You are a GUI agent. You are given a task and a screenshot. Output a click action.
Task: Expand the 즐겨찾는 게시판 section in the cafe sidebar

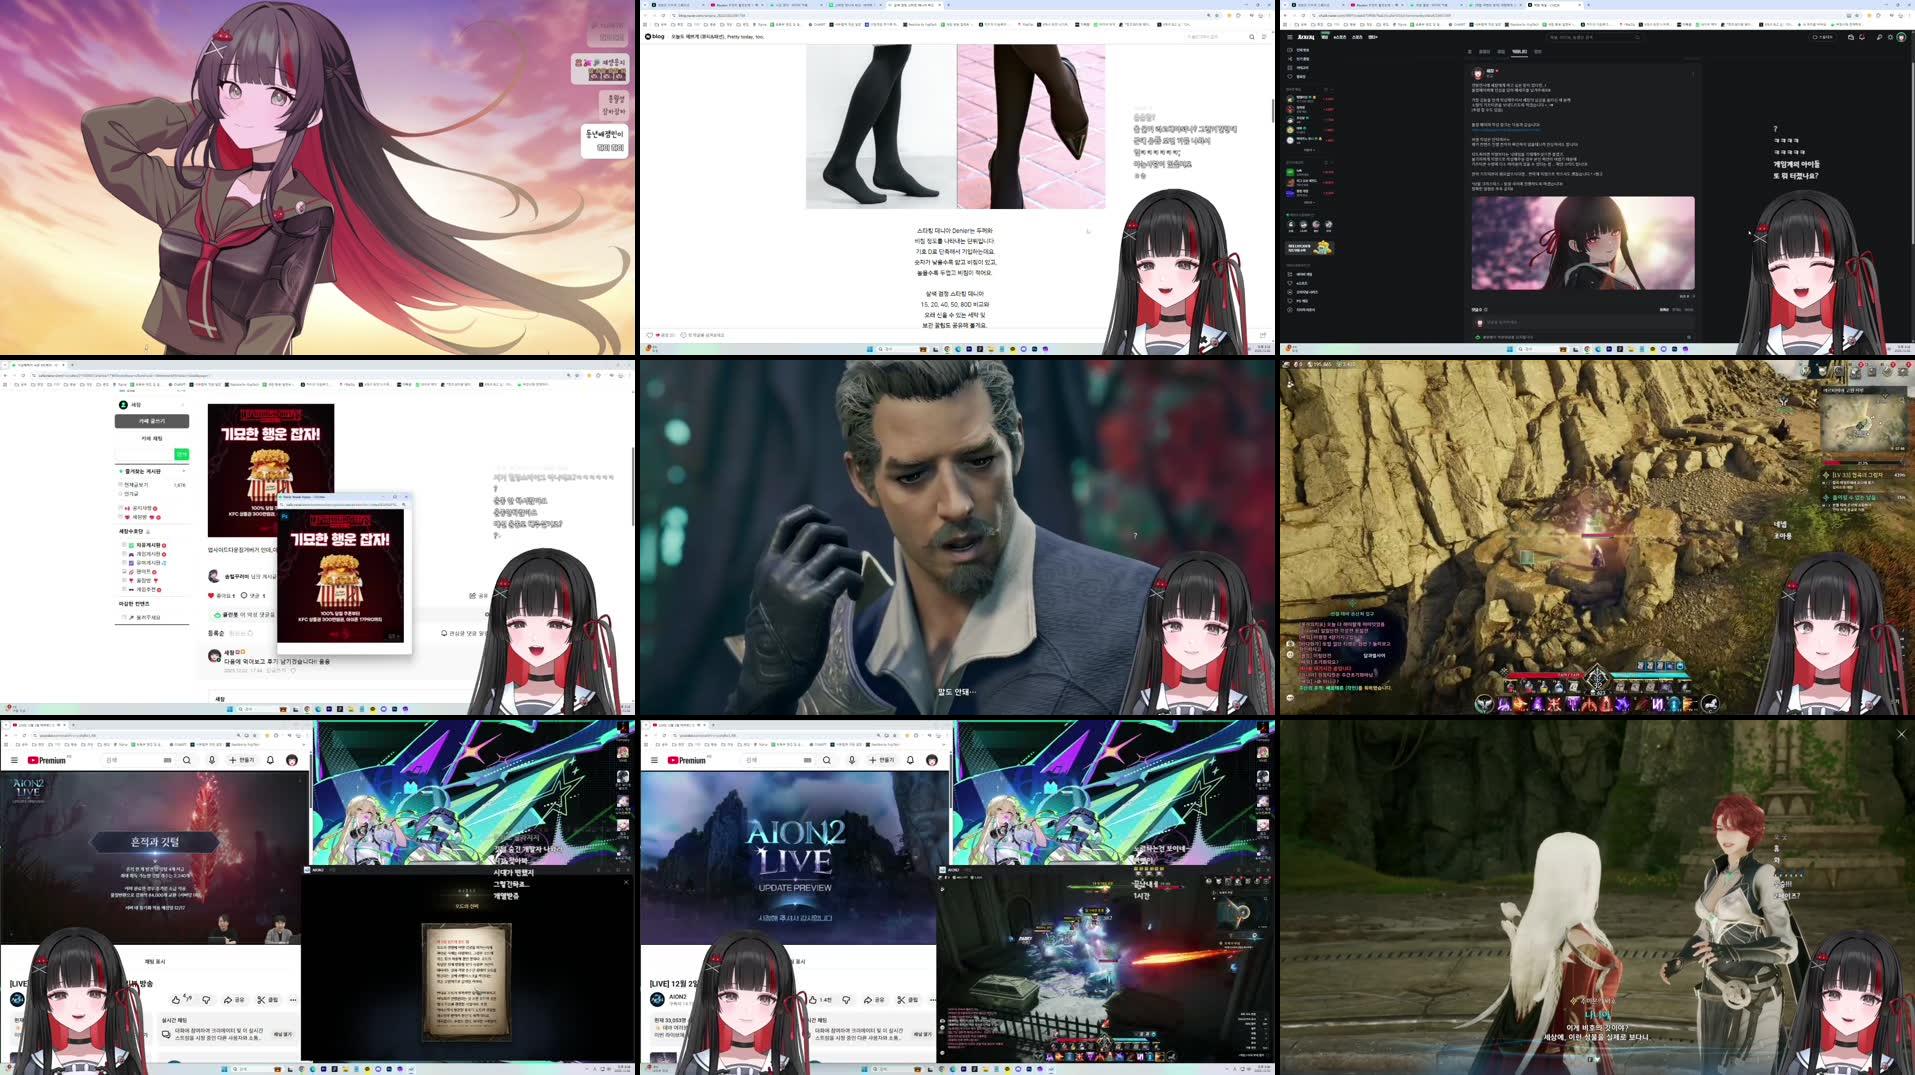point(183,470)
